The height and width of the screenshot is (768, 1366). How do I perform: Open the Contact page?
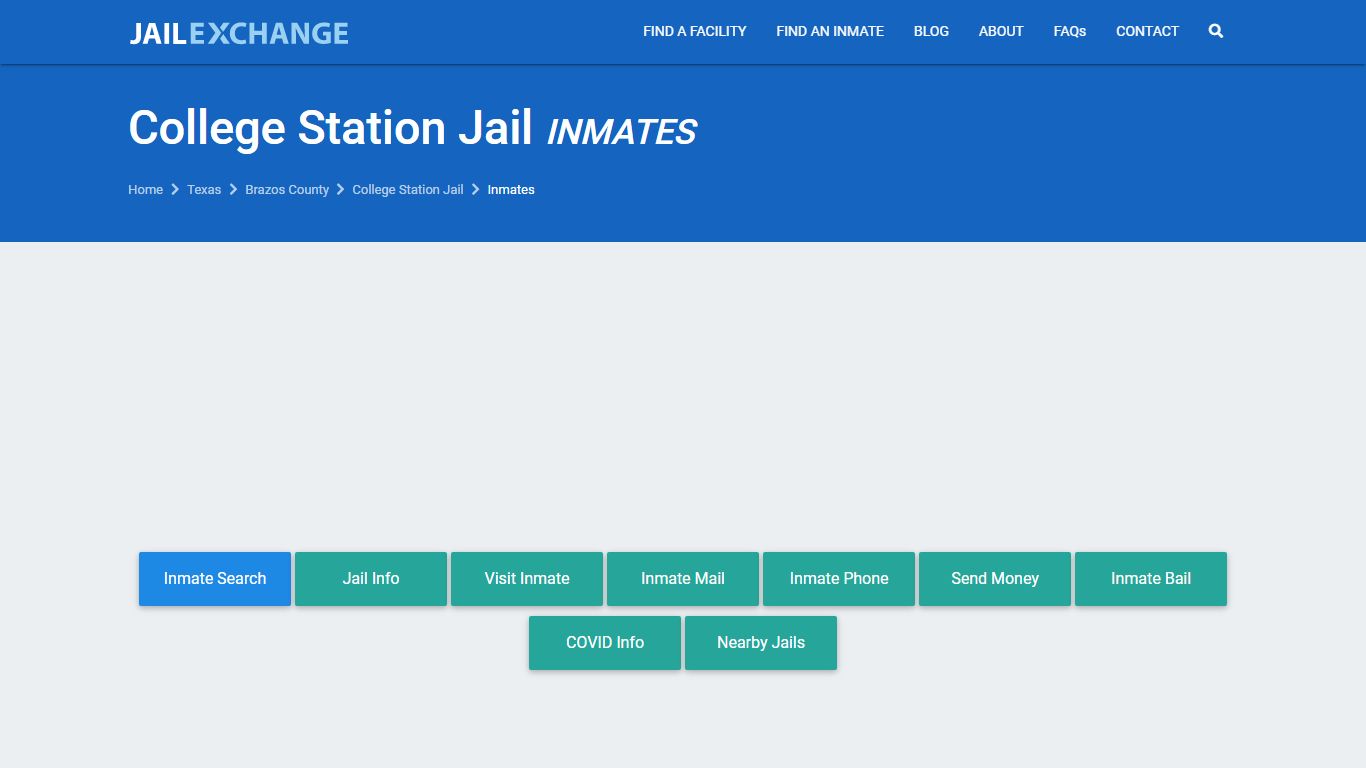(x=1147, y=31)
